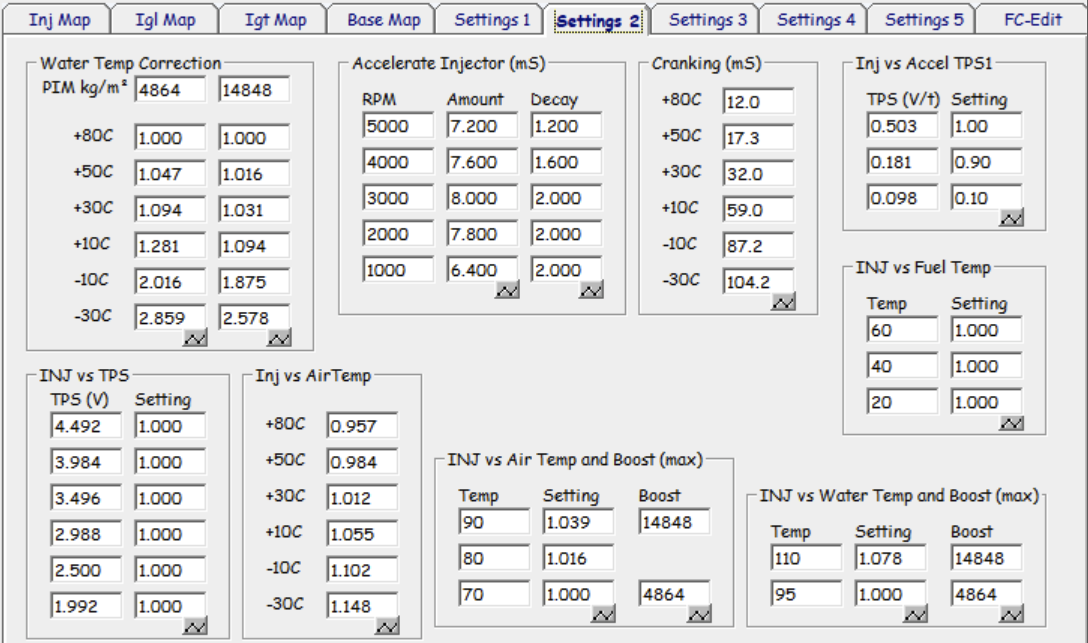This screenshot has width=1088, height=643.
Task: Click the Fuel Temp 60 input field
Action: click(902, 330)
